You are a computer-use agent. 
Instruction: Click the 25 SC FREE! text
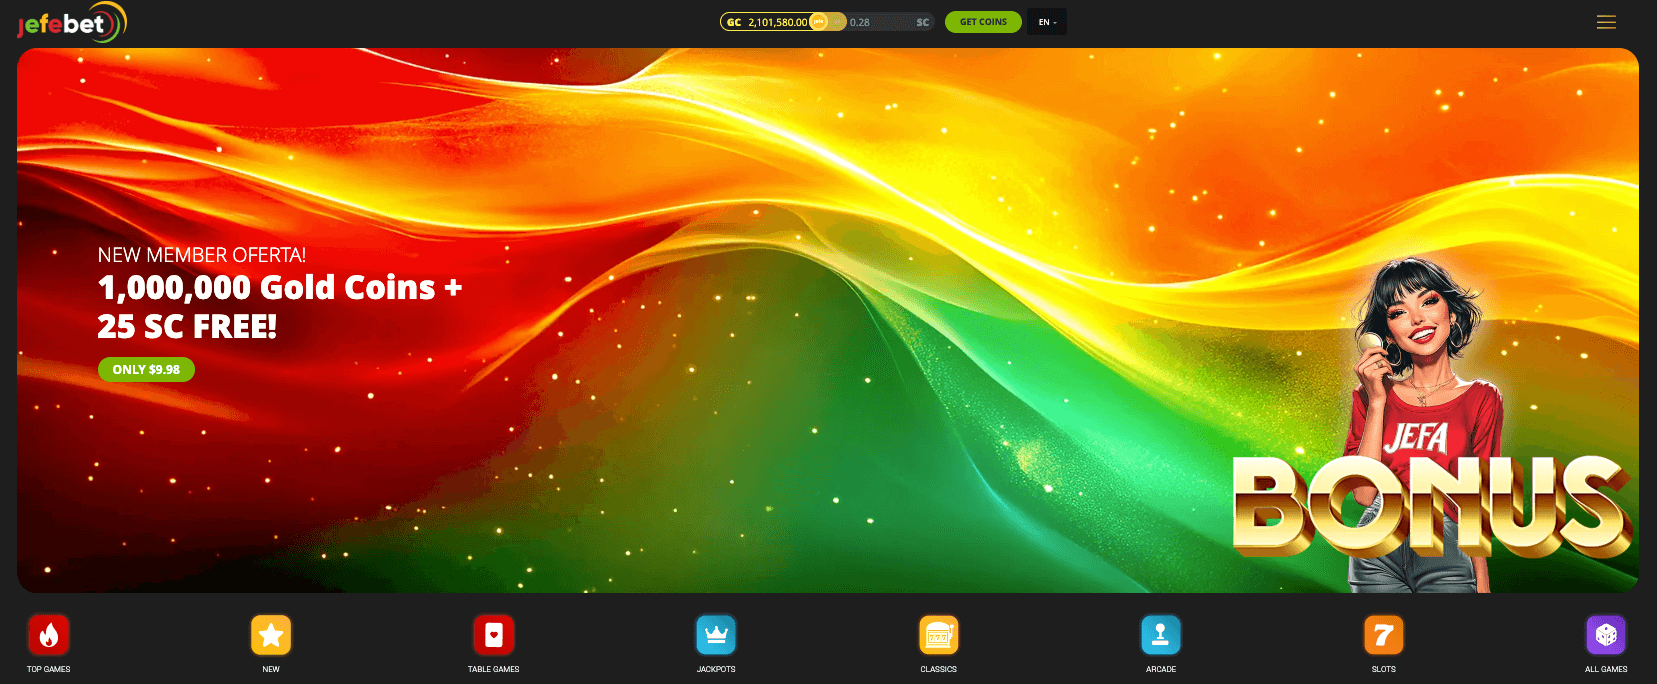pyautogui.click(x=187, y=327)
